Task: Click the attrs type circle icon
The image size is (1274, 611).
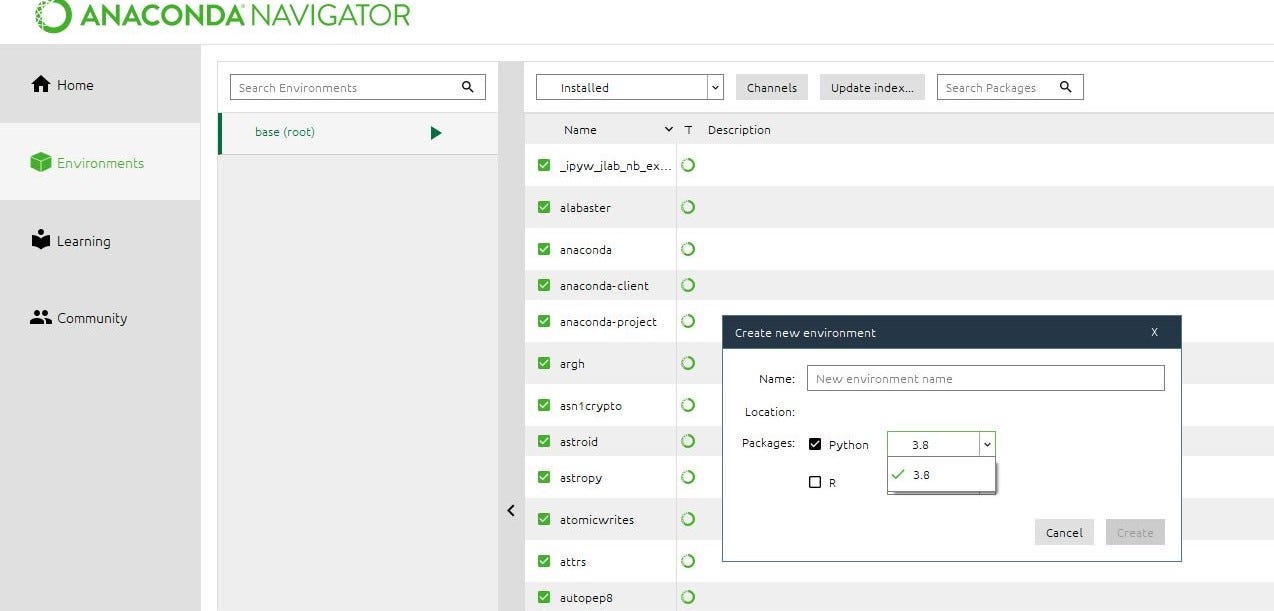Action: 688,561
